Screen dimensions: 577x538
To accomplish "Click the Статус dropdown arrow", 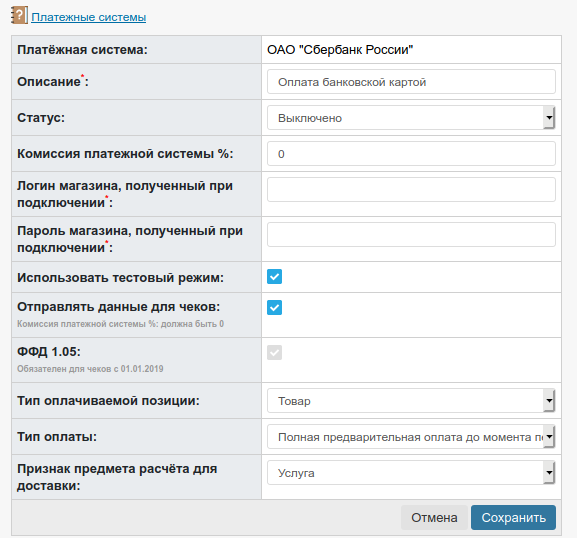I will [x=549, y=118].
